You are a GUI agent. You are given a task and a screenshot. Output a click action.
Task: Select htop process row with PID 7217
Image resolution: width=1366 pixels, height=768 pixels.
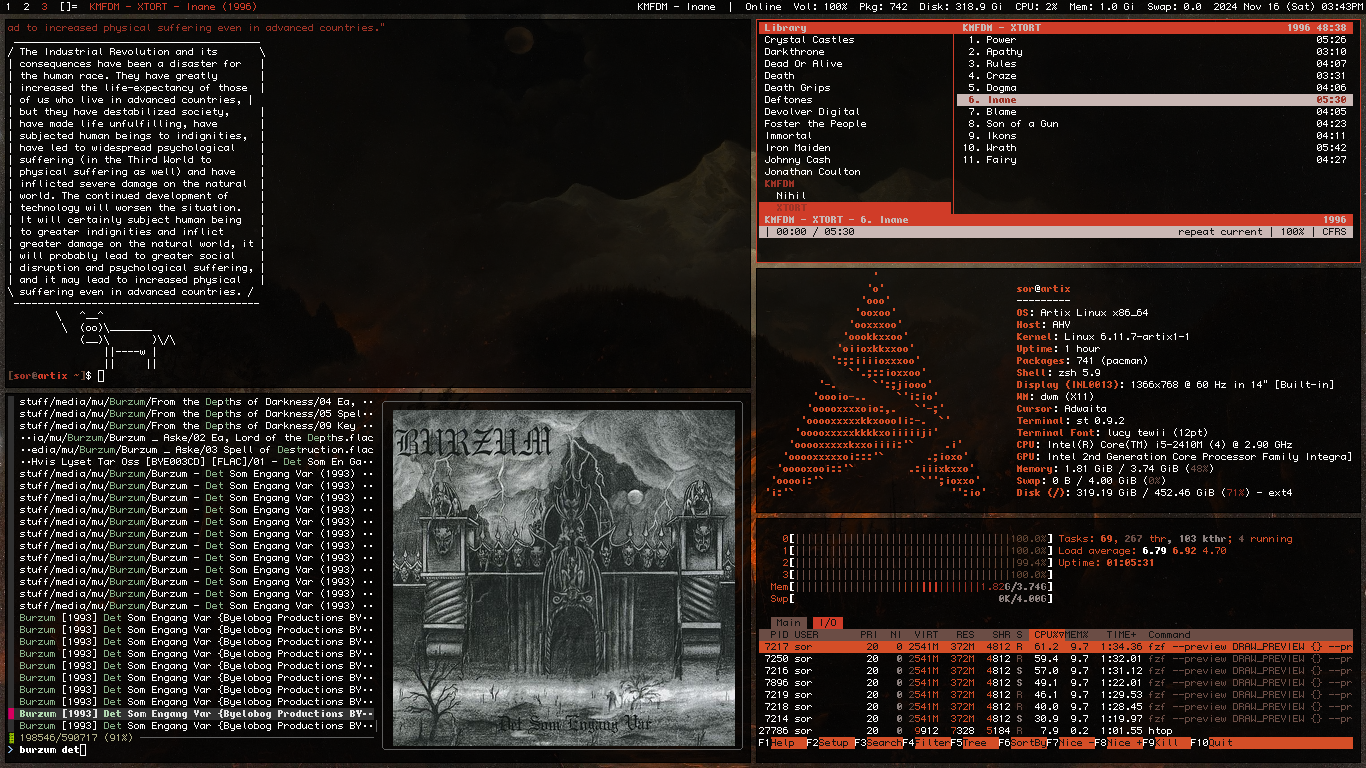1055,647
